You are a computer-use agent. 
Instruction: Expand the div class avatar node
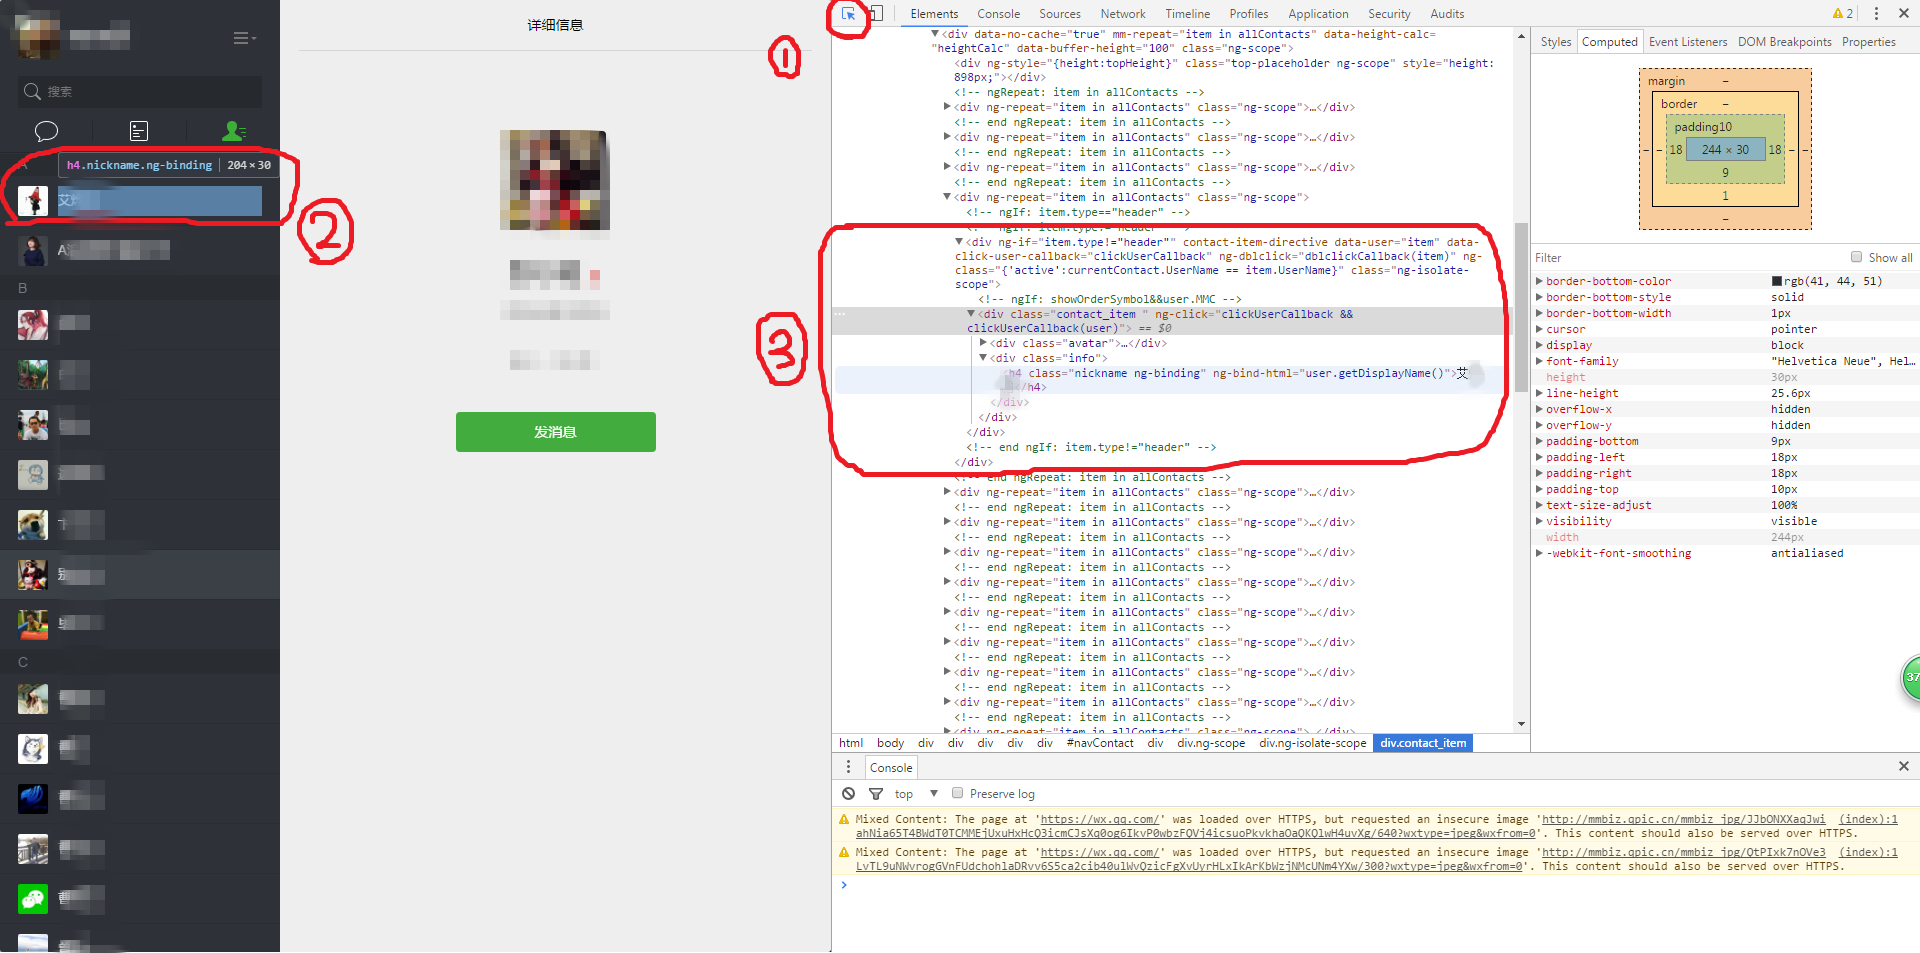[983, 343]
